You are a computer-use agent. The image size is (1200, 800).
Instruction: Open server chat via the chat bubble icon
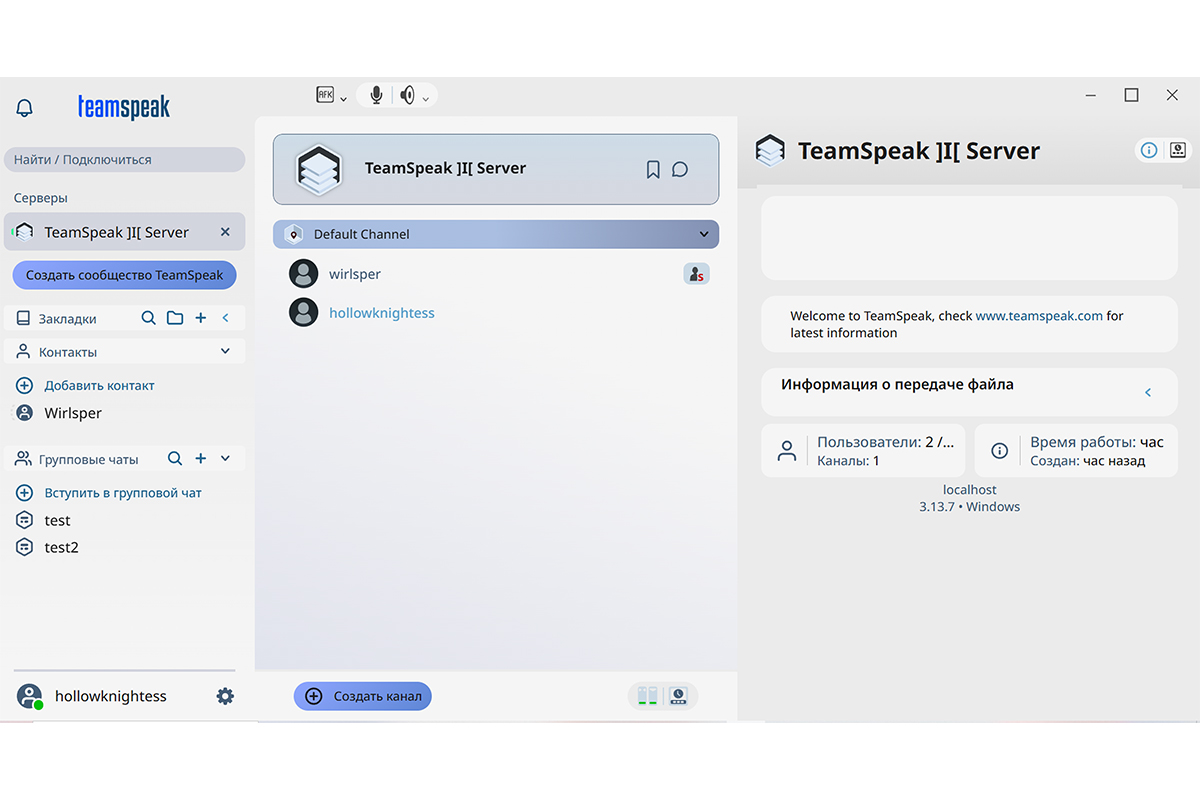pyautogui.click(x=681, y=169)
